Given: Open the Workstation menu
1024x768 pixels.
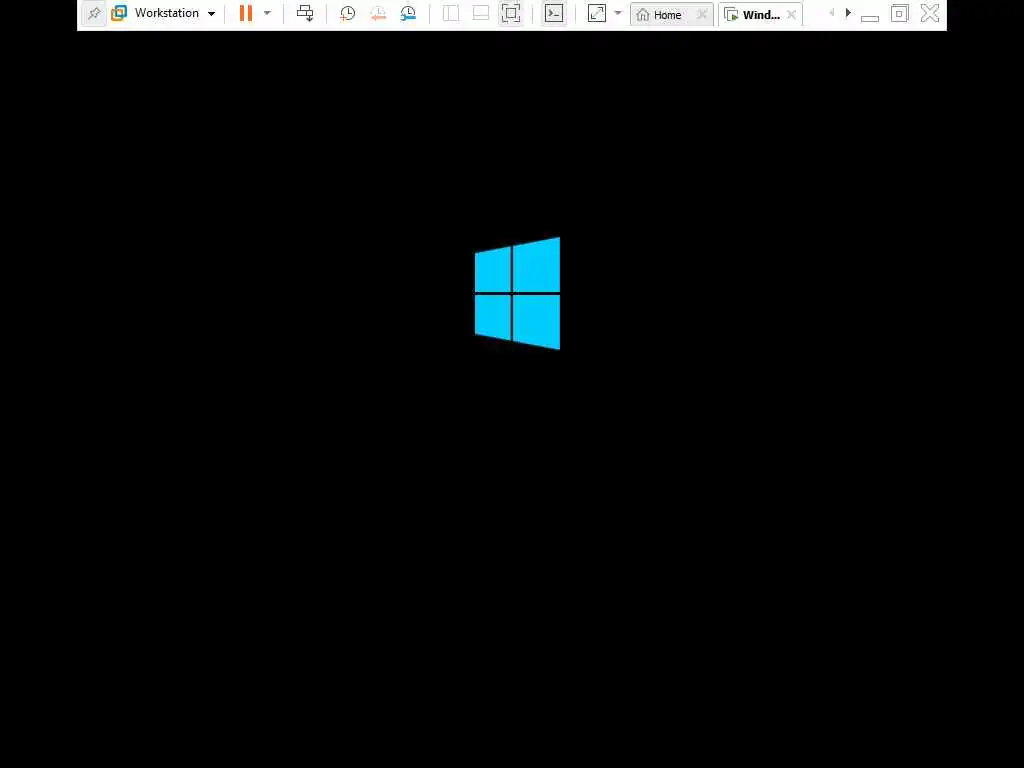Looking at the screenshot, I should click(x=175, y=13).
